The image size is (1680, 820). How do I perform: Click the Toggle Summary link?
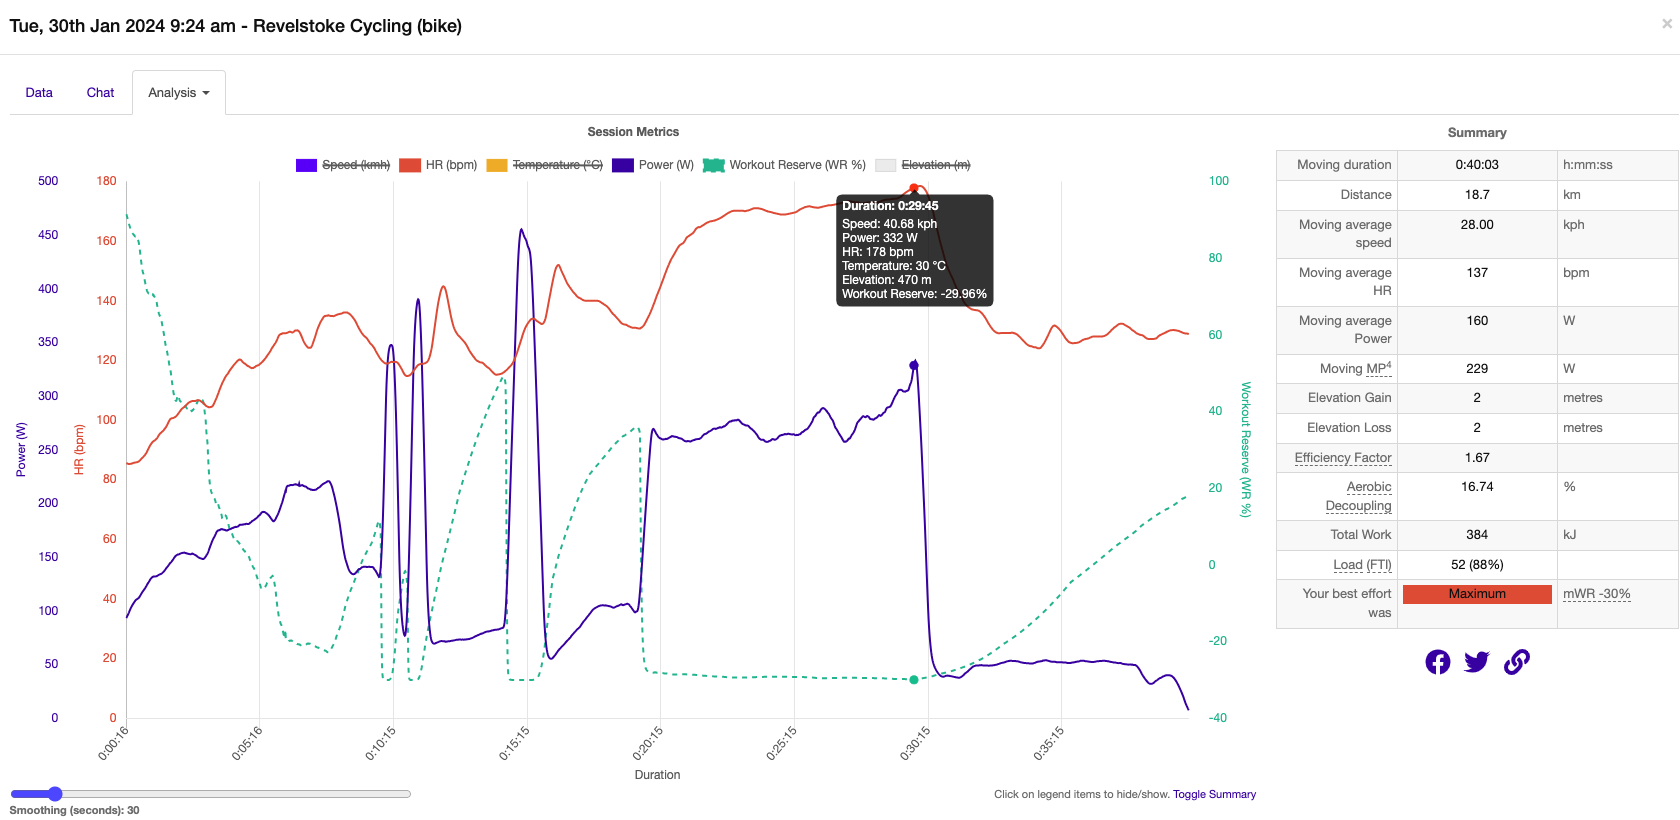tap(1214, 795)
